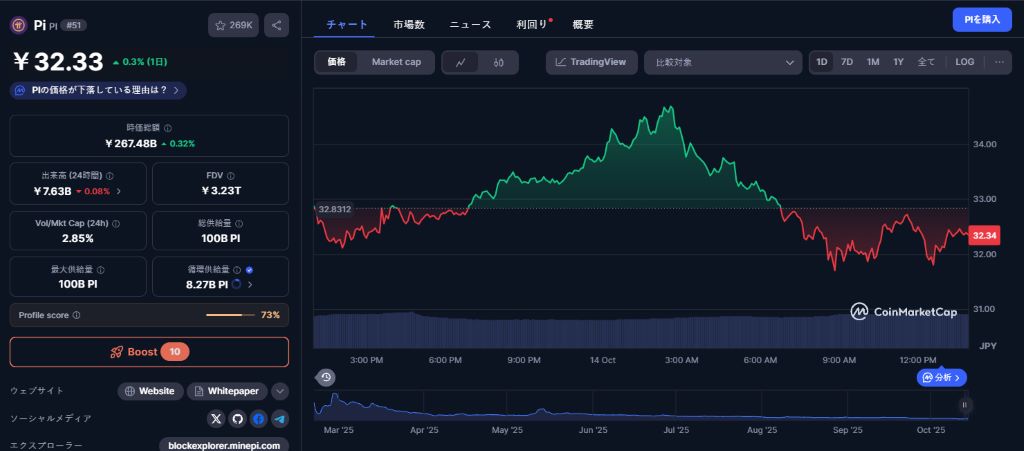Select the line chart view icon
This screenshot has height=451, width=1024.
460,62
